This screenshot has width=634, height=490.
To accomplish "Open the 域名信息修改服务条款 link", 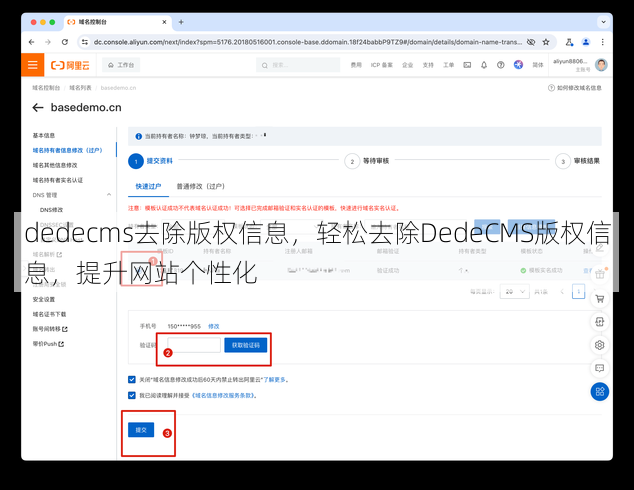I will point(223,395).
